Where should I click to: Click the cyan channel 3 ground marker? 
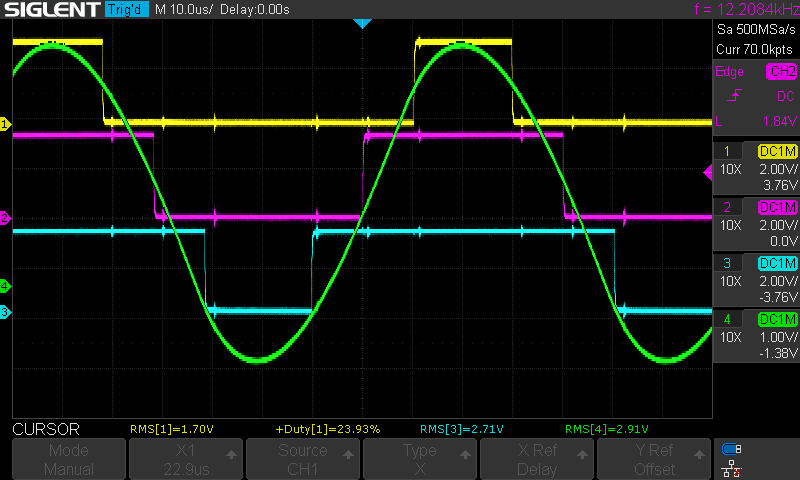click(5, 313)
